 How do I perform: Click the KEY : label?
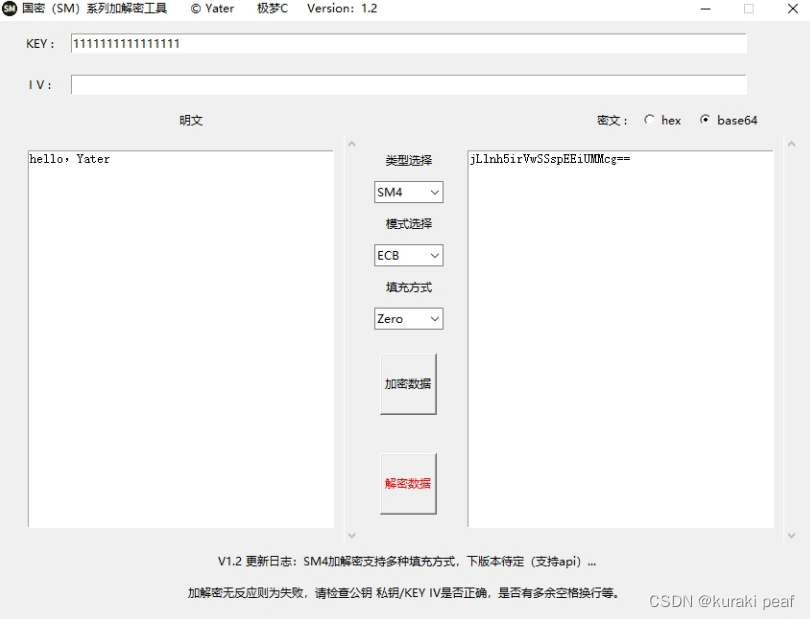[x=40, y=44]
